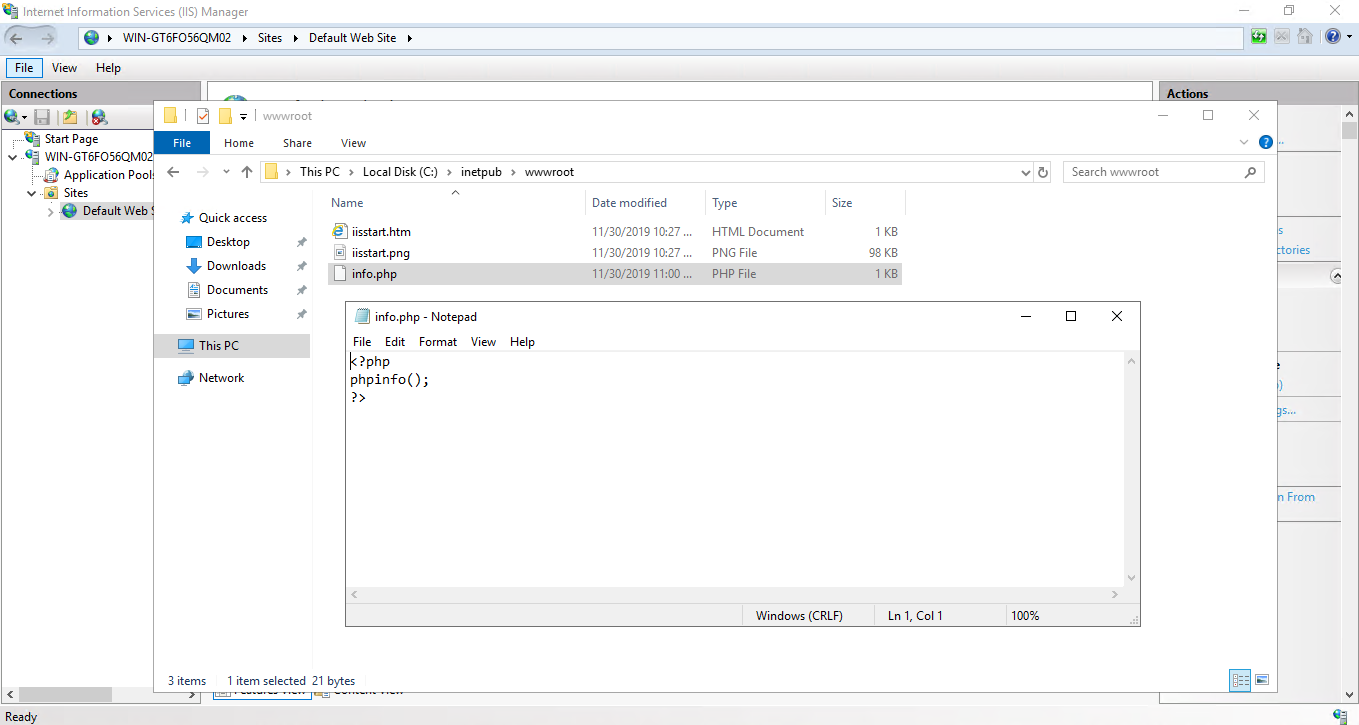Open the Home tab in Explorer ribbon
The height and width of the screenshot is (725, 1359).
tap(239, 143)
